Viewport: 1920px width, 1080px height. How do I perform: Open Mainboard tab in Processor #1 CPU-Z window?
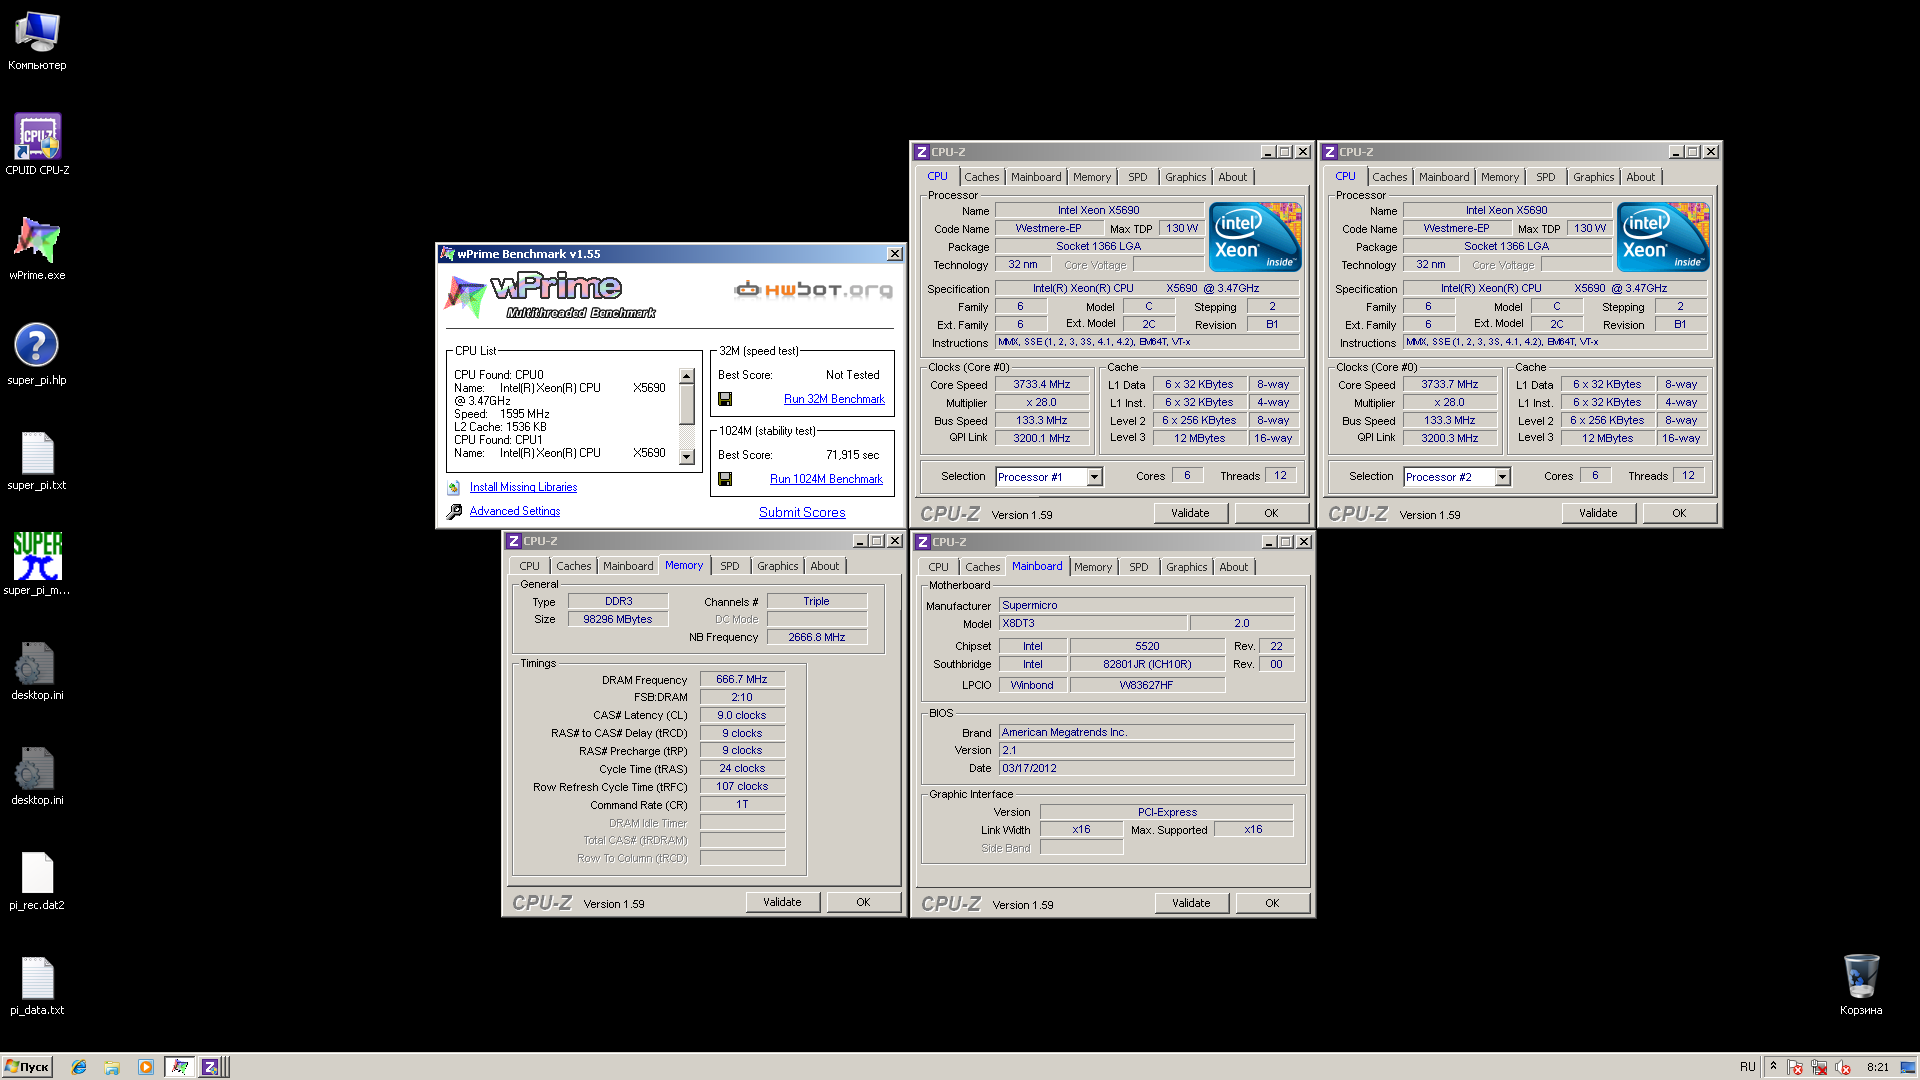[1036, 177]
